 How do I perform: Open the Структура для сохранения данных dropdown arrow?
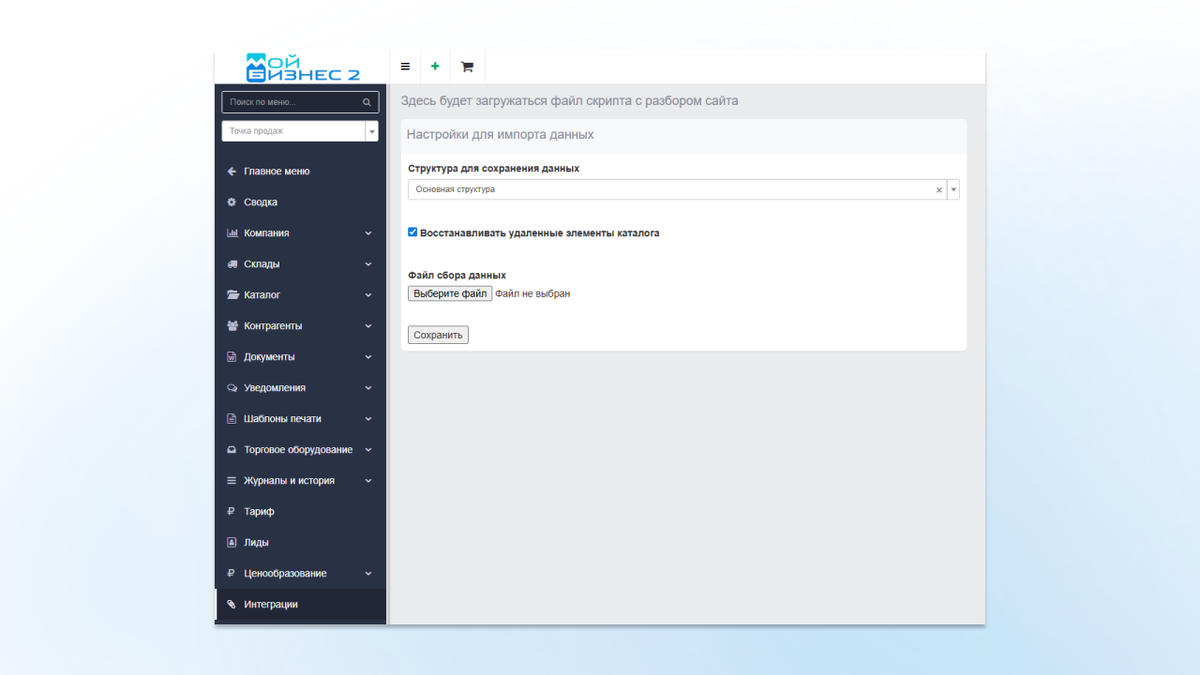953,190
